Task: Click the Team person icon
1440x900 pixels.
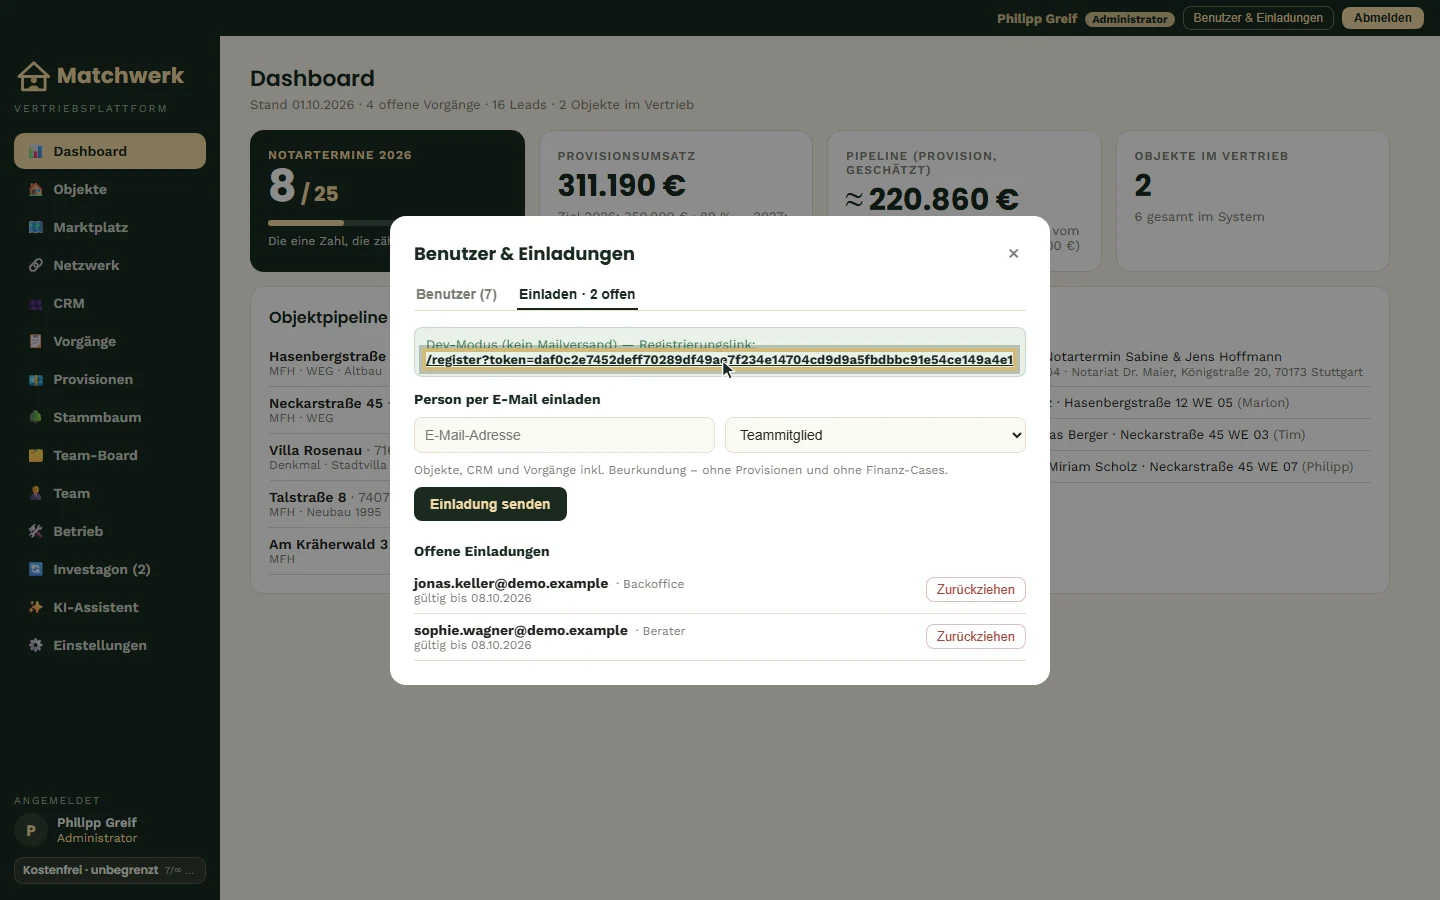Action: click(x=36, y=494)
